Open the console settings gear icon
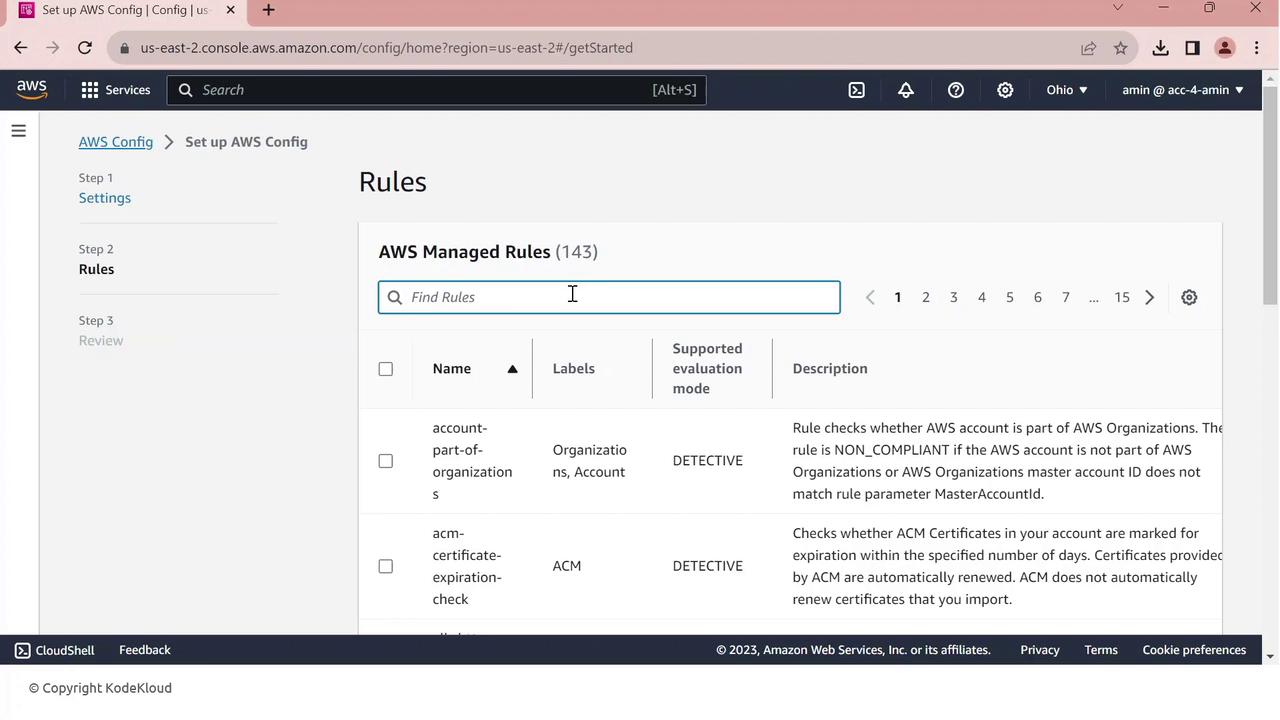The width and height of the screenshot is (1280, 720). pos(1005,90)
